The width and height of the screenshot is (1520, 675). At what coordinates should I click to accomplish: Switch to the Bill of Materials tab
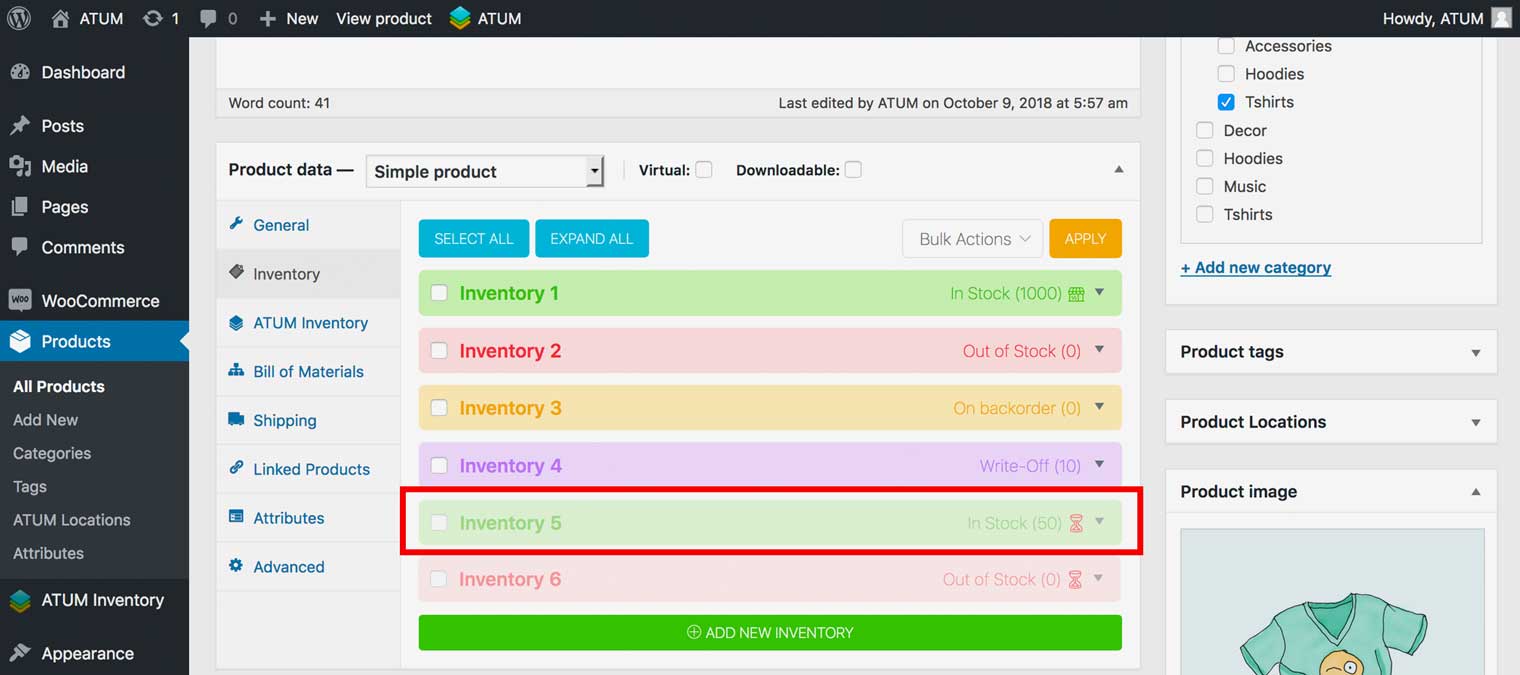click(x=308, y=372)
